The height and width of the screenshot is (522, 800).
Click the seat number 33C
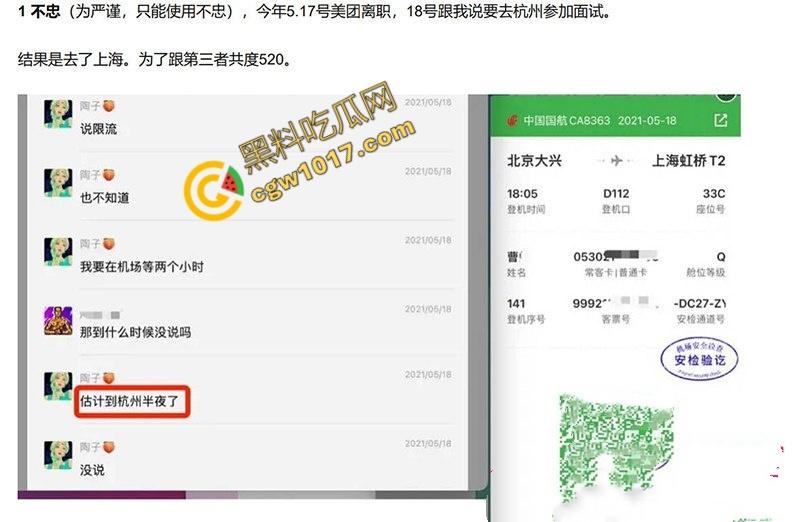713,193
